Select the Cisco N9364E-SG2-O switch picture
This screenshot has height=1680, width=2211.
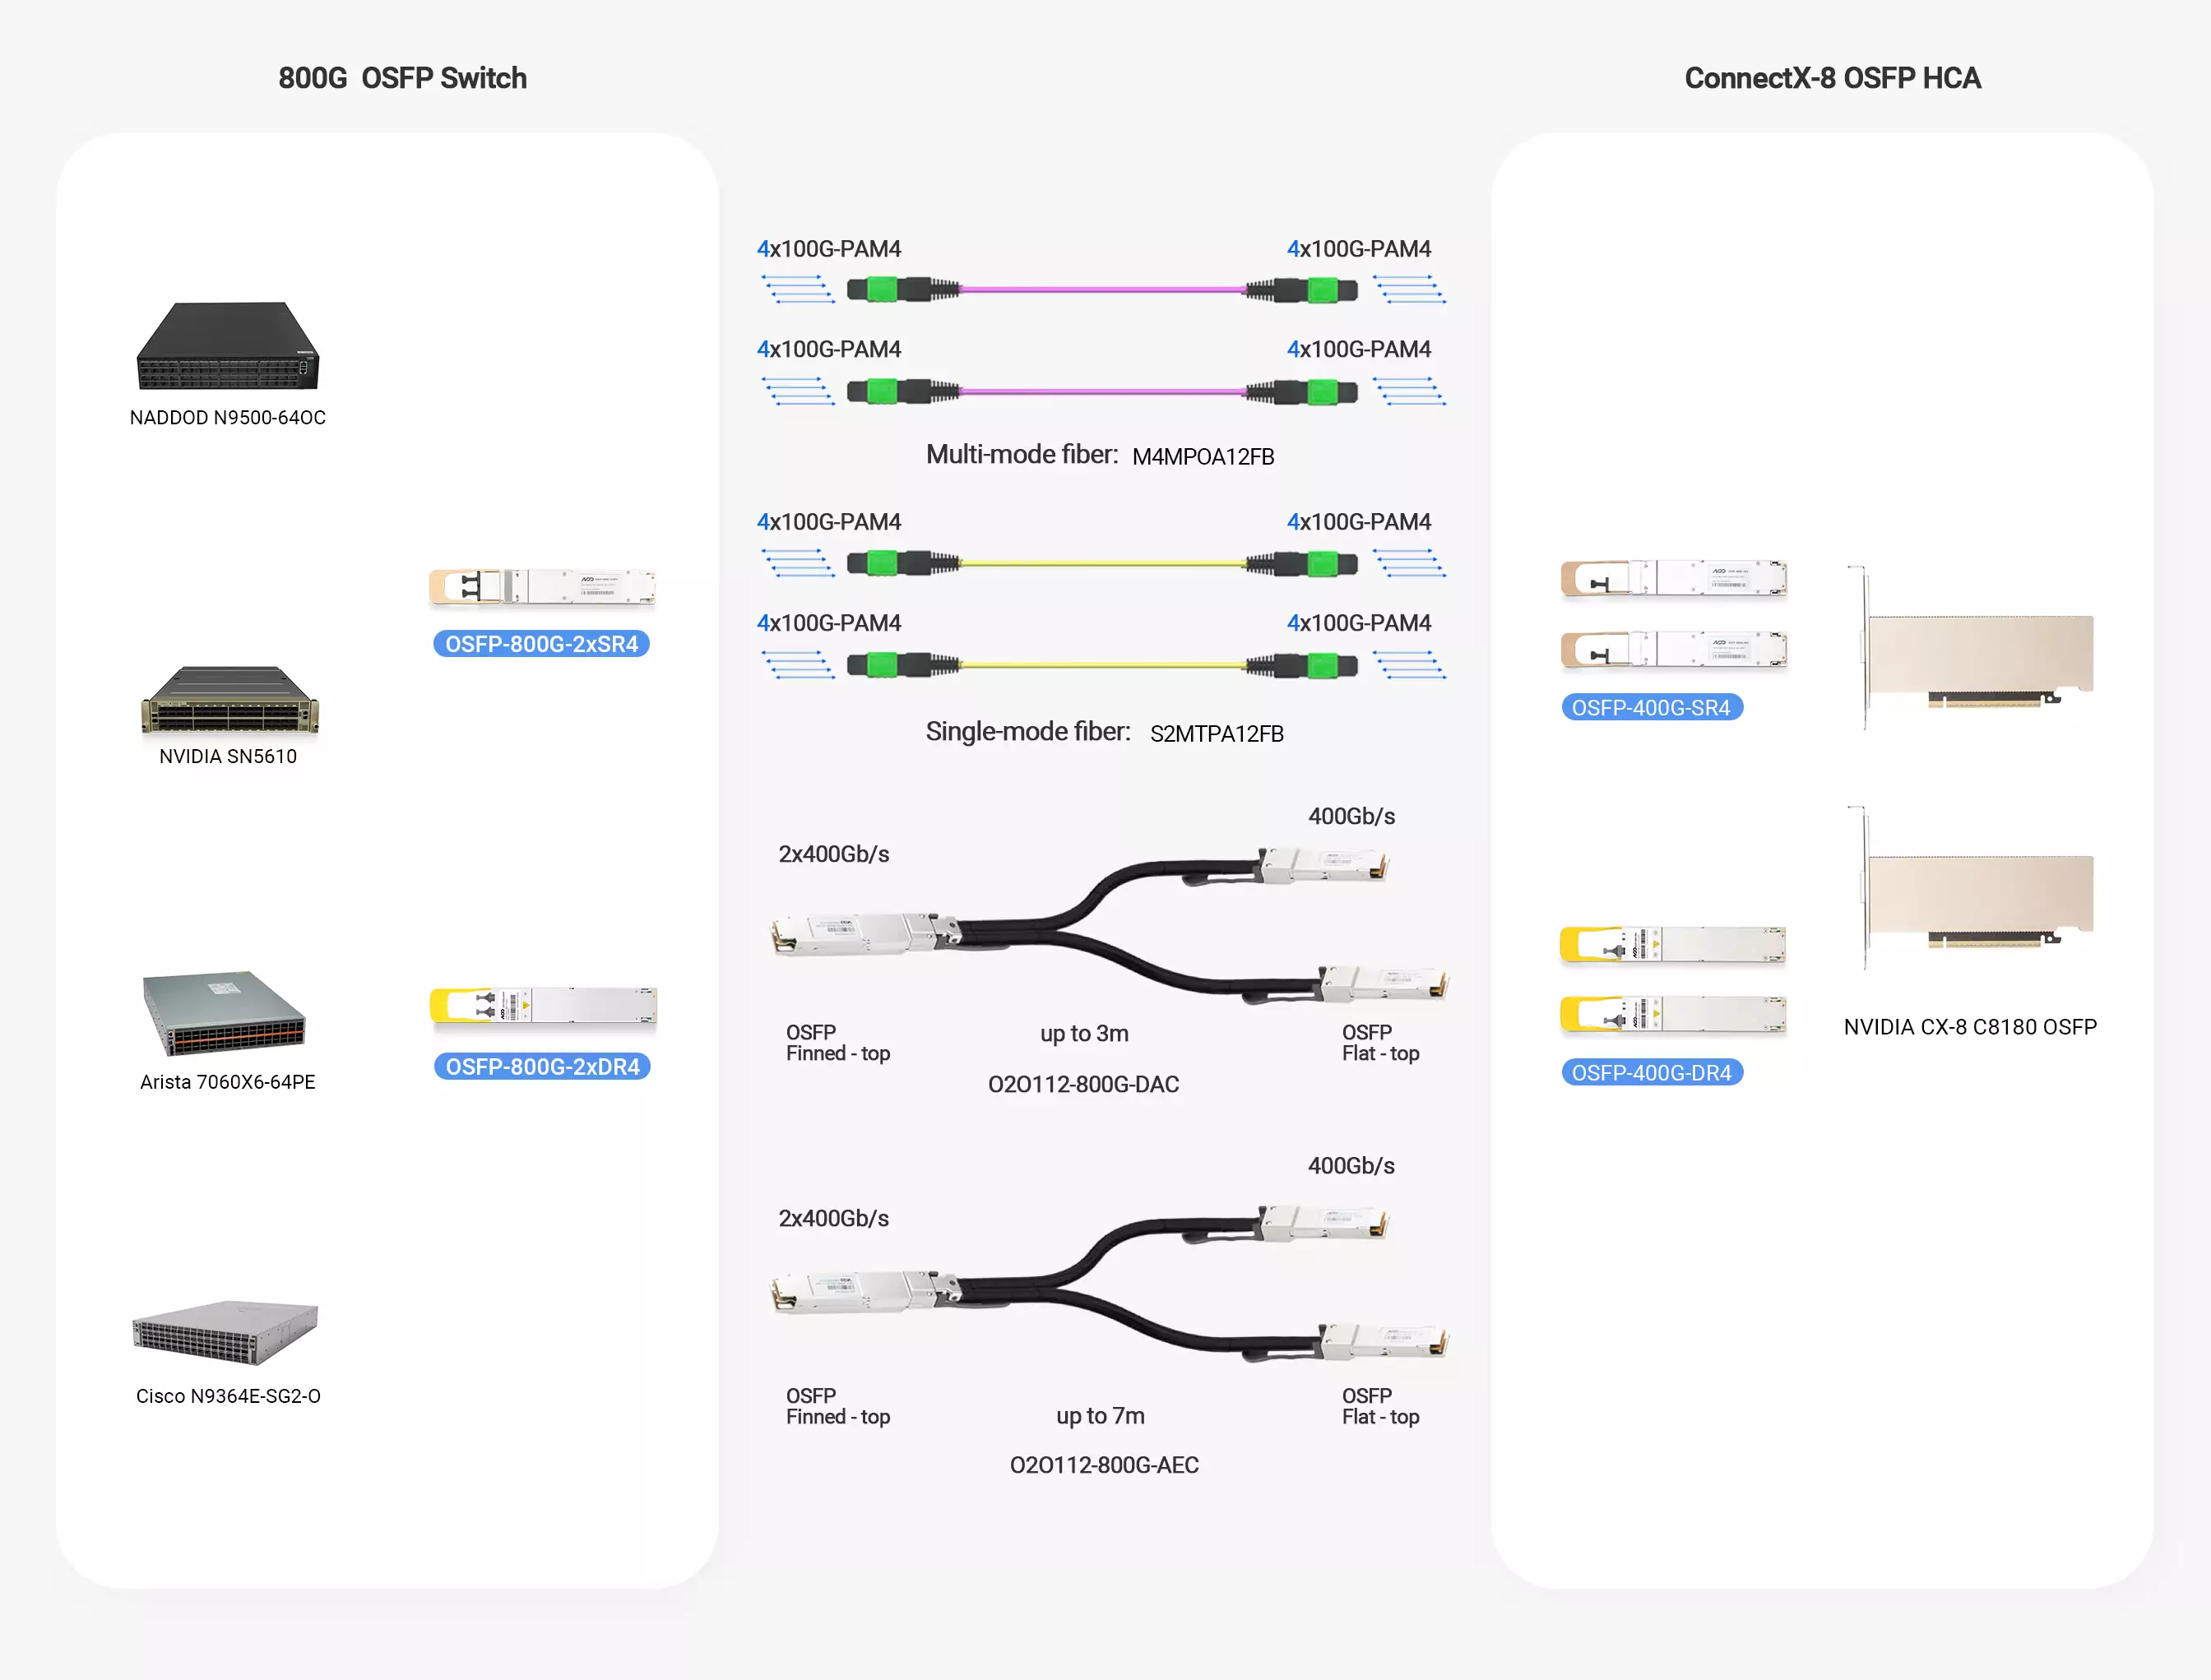226,1332
